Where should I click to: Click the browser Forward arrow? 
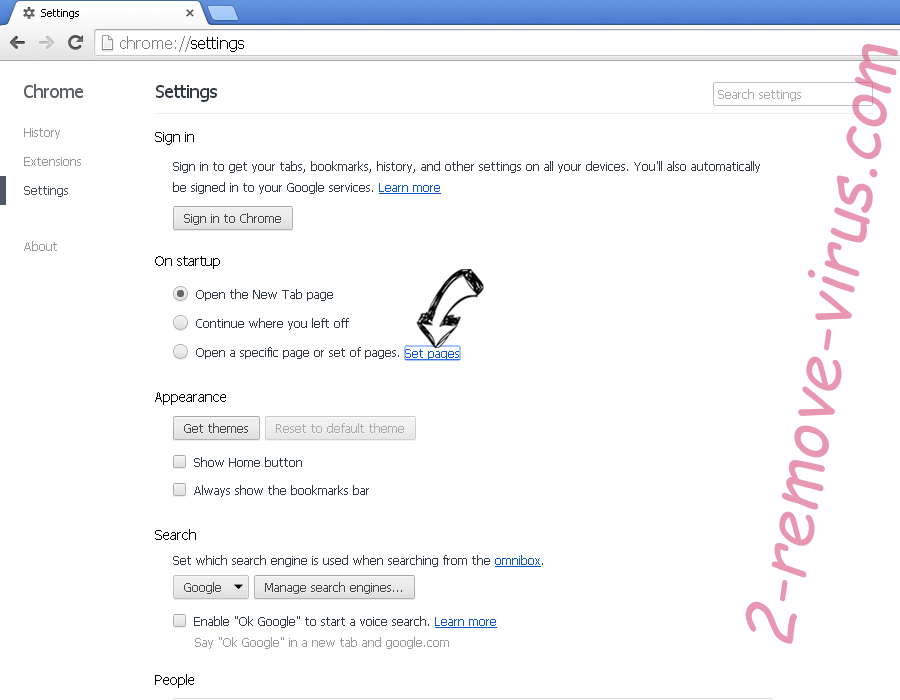coord(46,42)
